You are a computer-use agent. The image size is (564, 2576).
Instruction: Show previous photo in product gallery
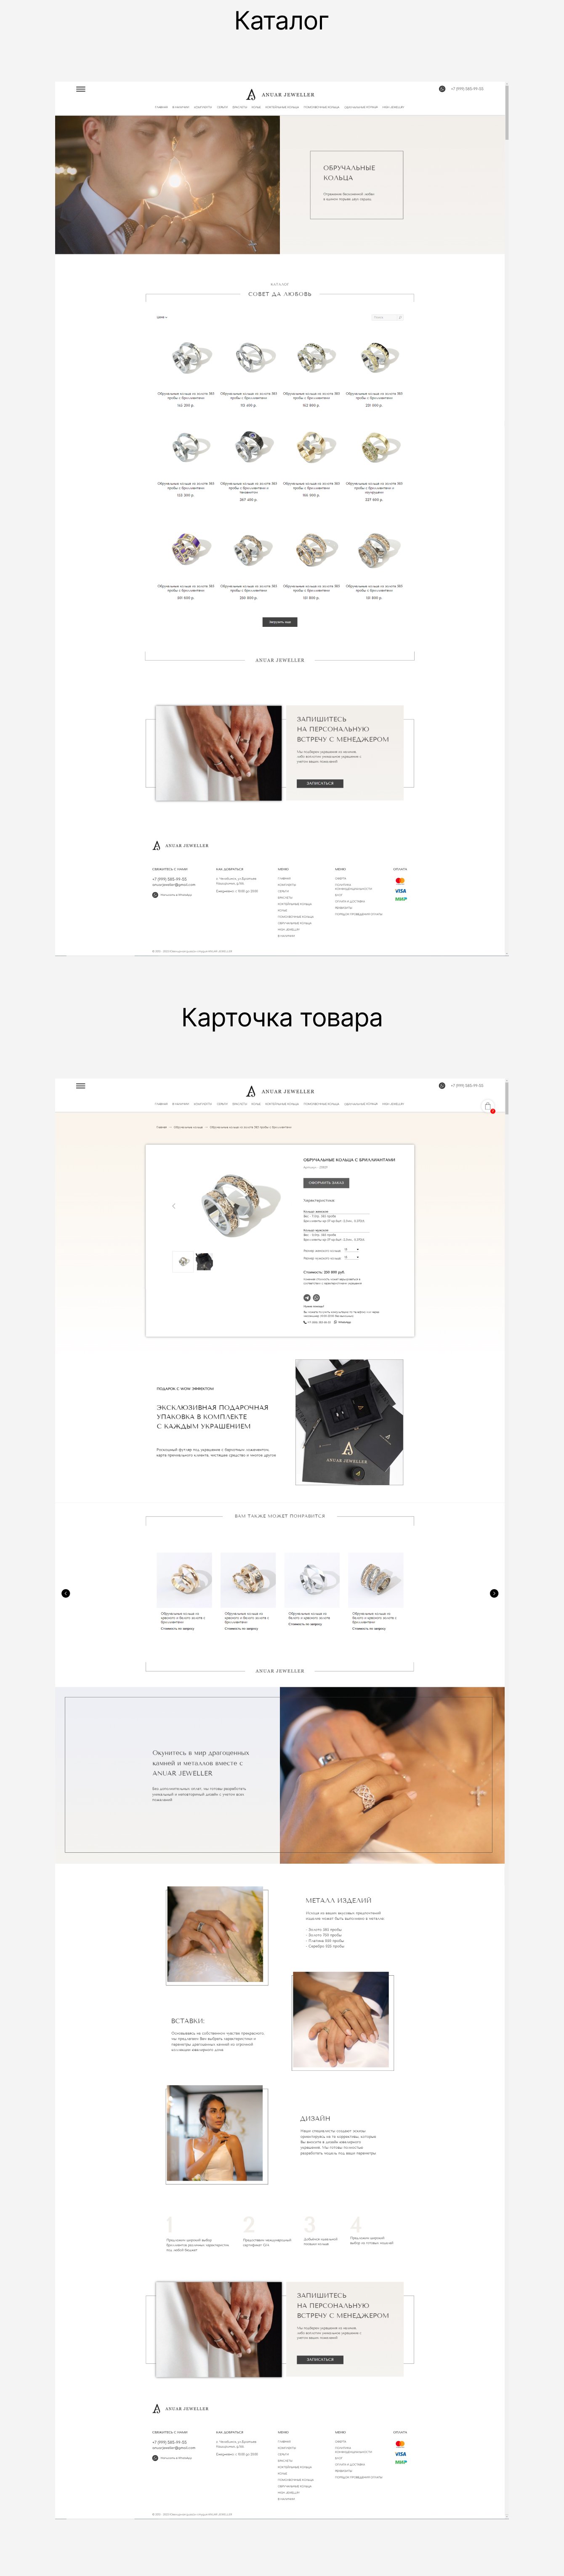pyautogui.click(x=173, y=1206)
